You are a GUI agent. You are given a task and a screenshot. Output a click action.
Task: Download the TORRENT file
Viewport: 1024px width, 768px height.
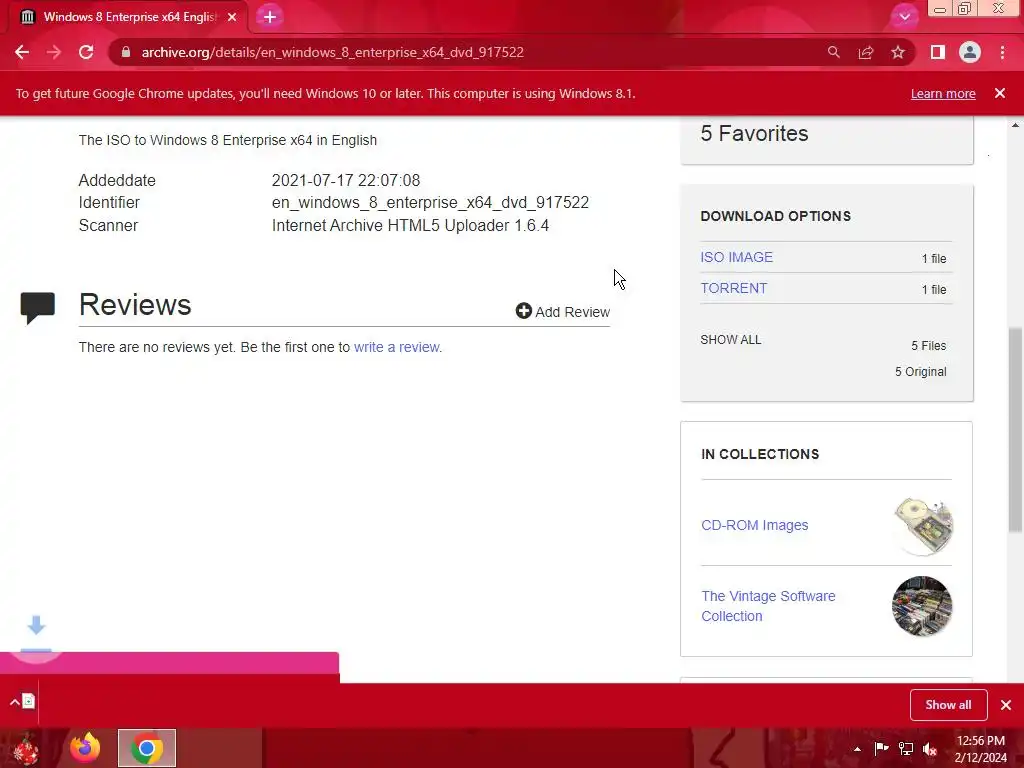734,288
